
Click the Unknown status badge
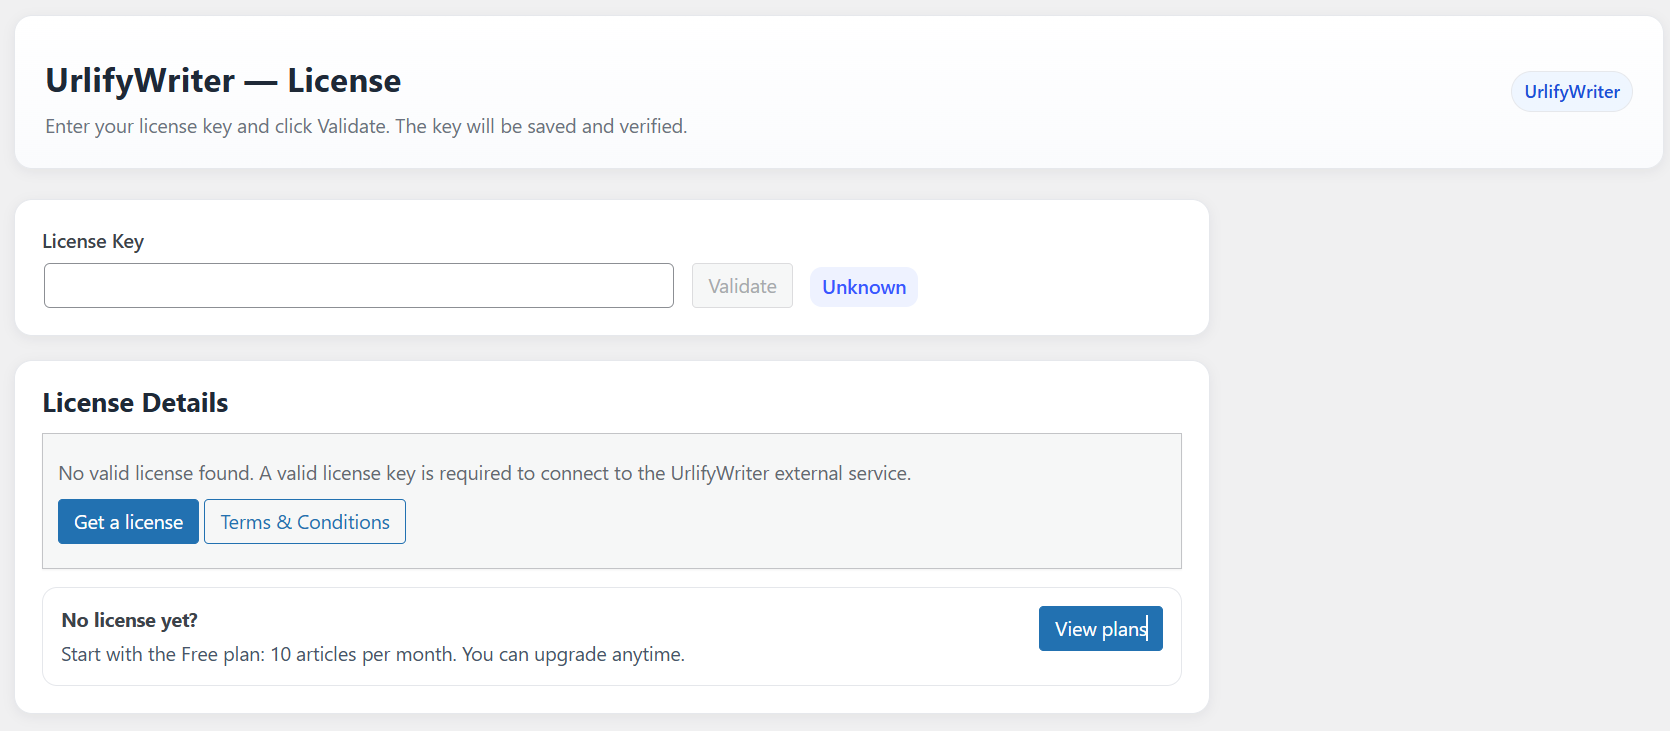[x=864, y=287]
